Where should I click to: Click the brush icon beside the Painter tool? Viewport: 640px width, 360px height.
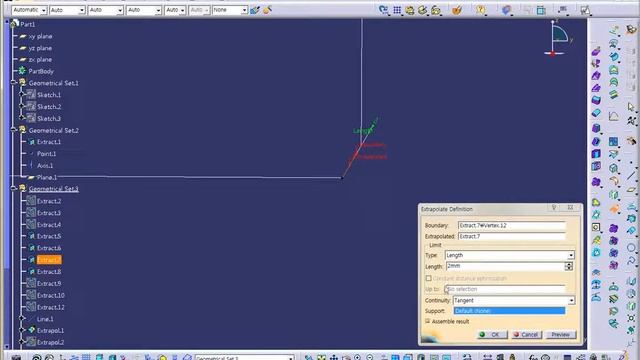[267, 10]
